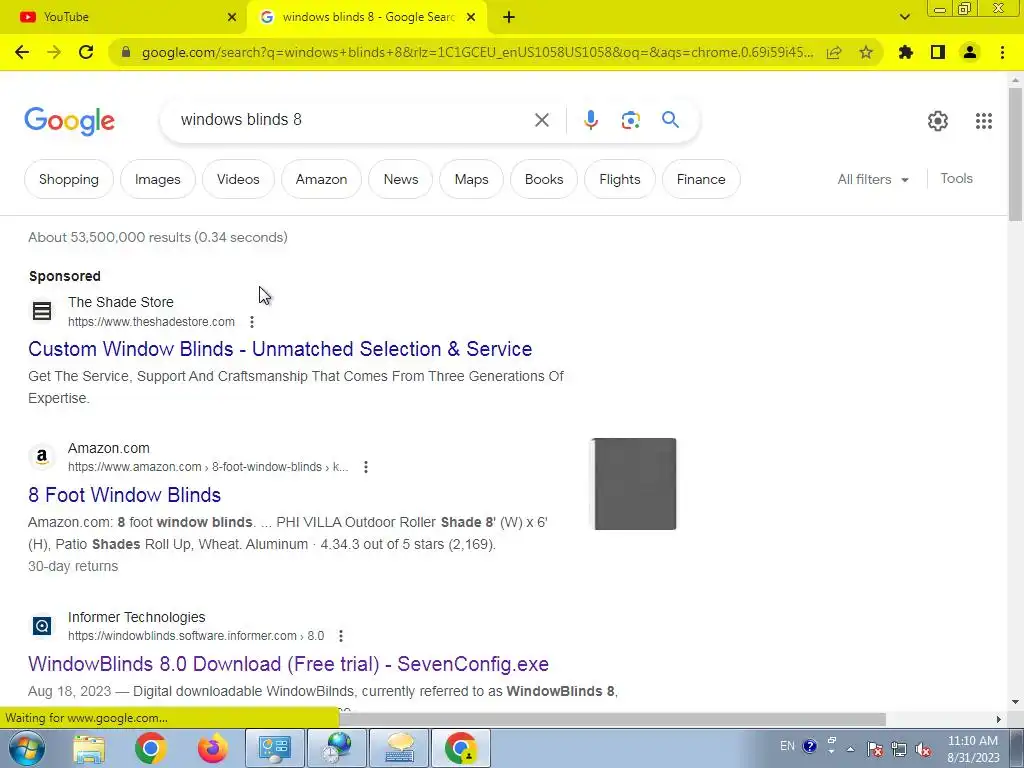Click the taskbar clock
The height and width of the screenshot is (768, 1024).
[x=973, y=749]
